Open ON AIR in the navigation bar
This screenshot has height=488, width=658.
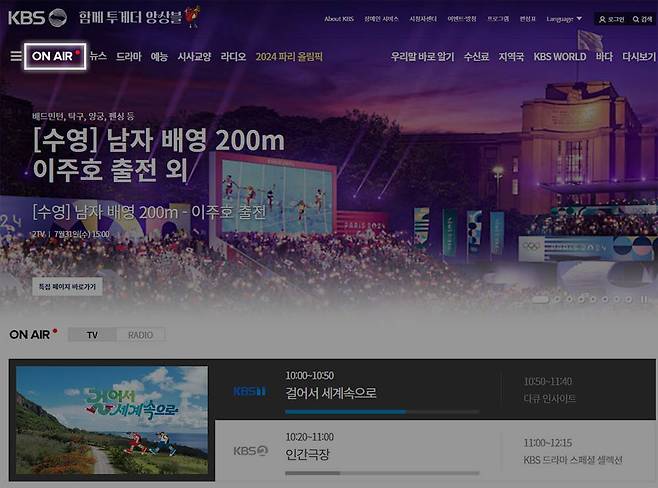click(x=55, y=56)
